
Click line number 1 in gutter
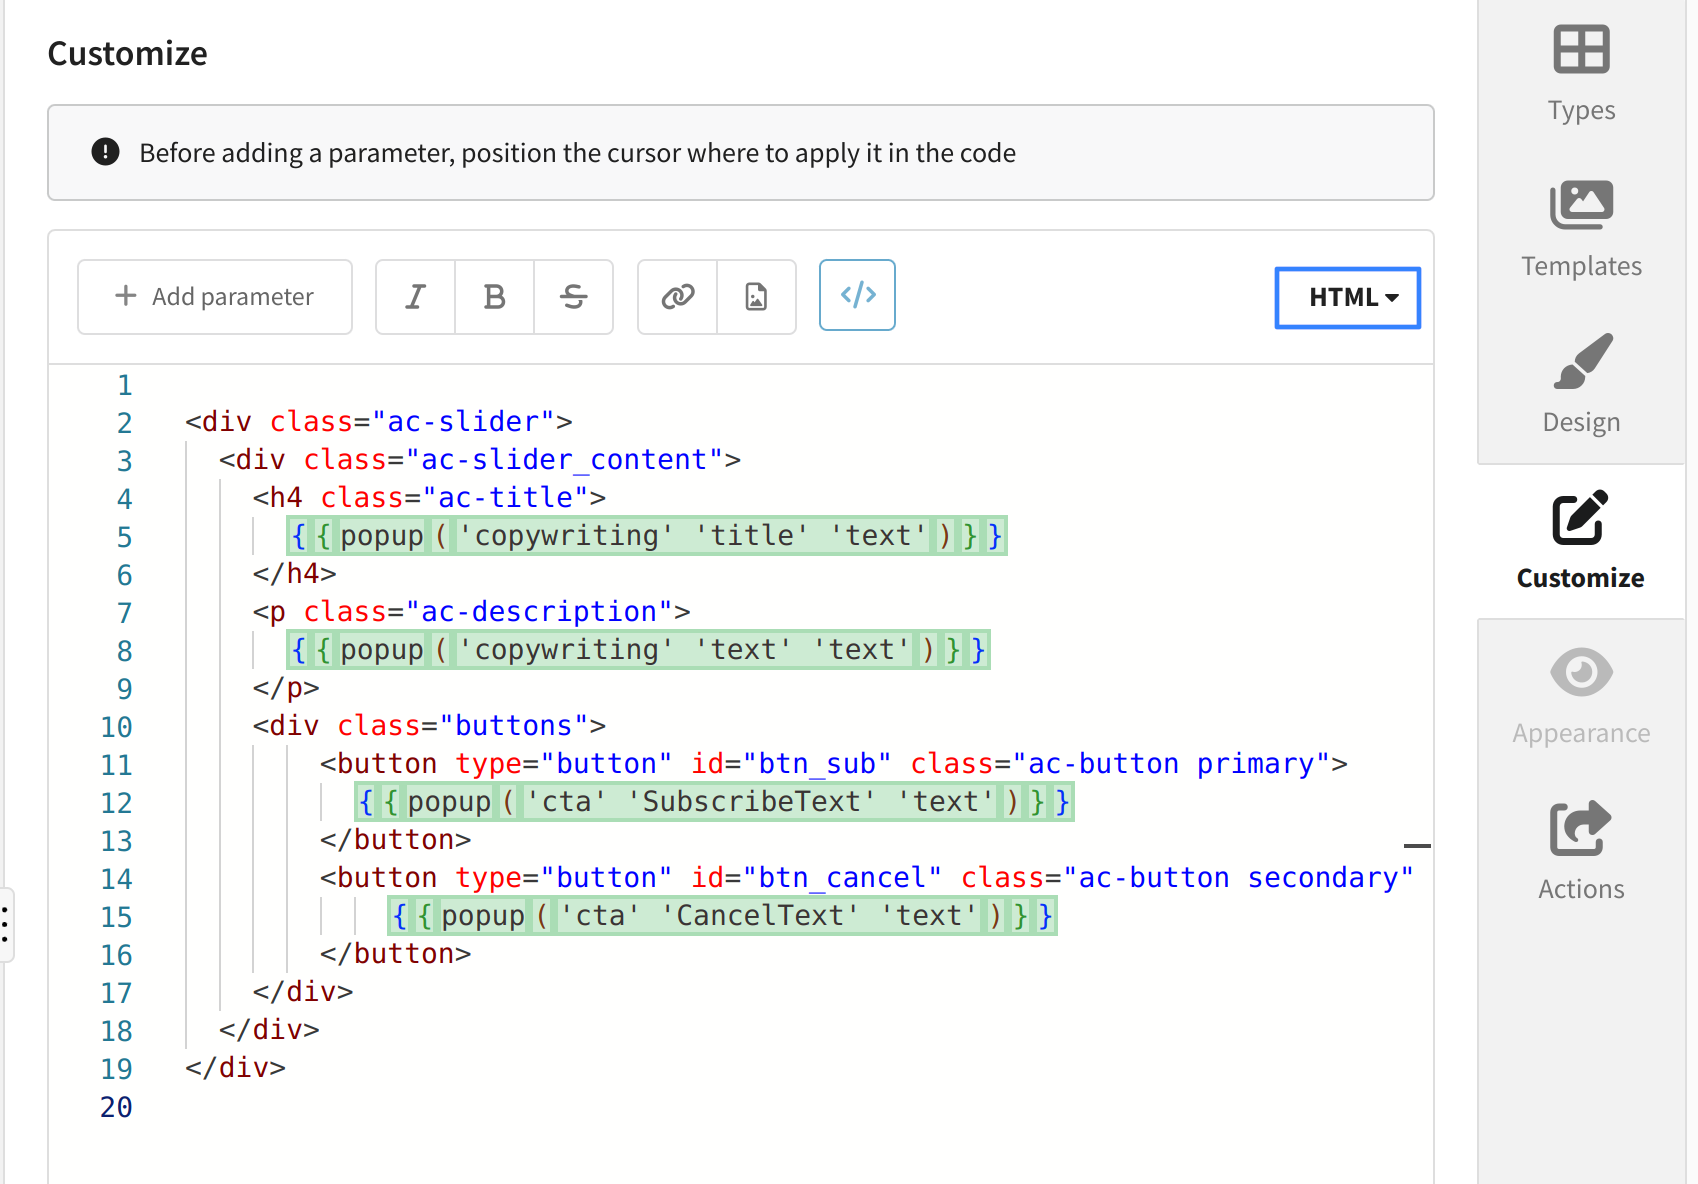(124, 385)
